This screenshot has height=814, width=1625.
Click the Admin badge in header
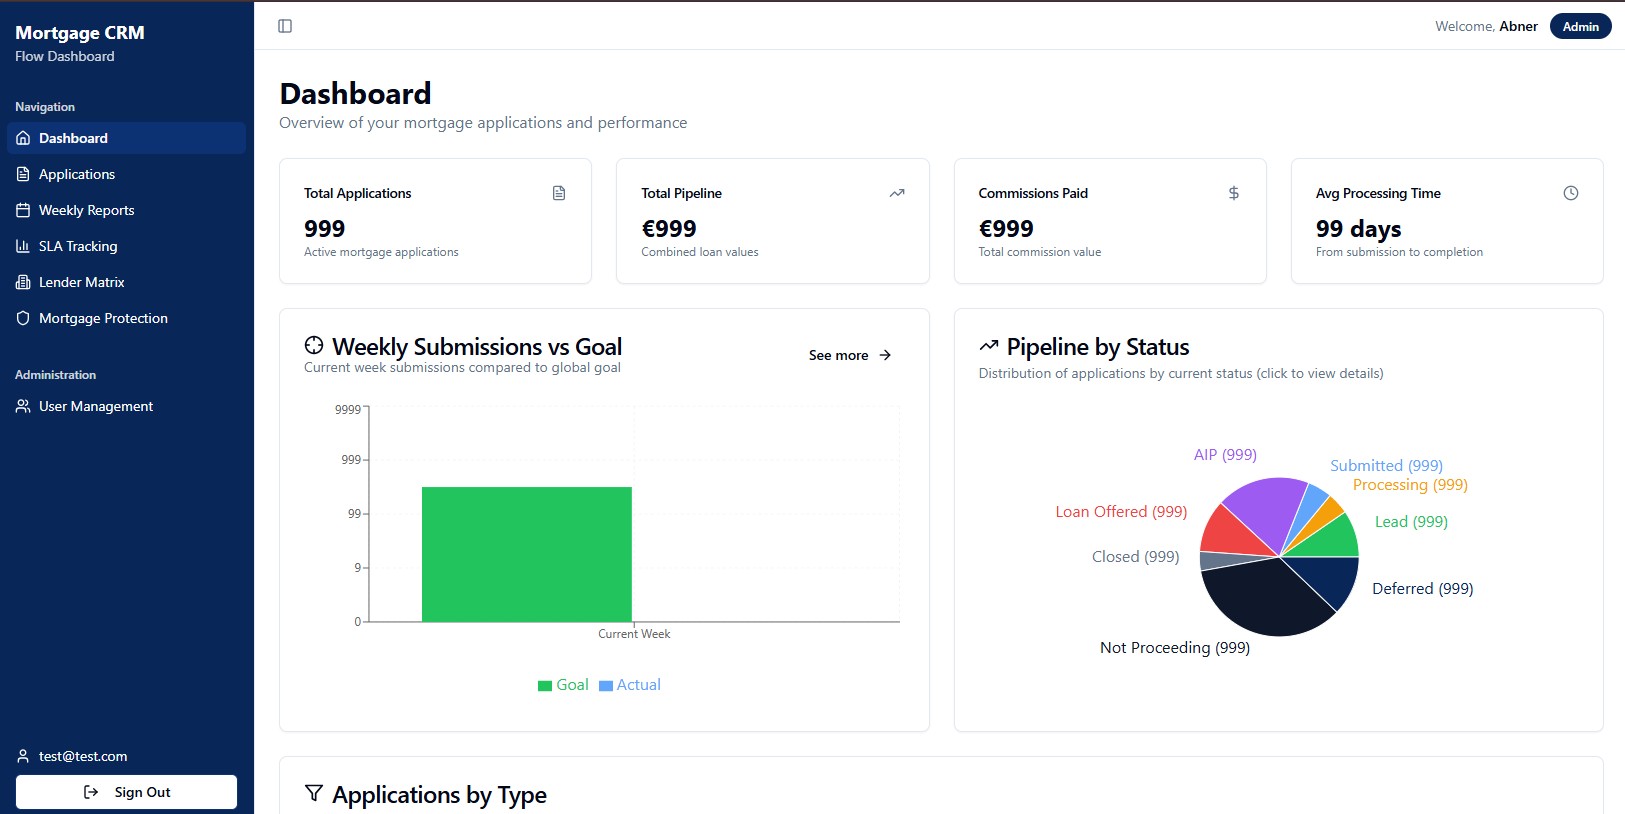1580,26
